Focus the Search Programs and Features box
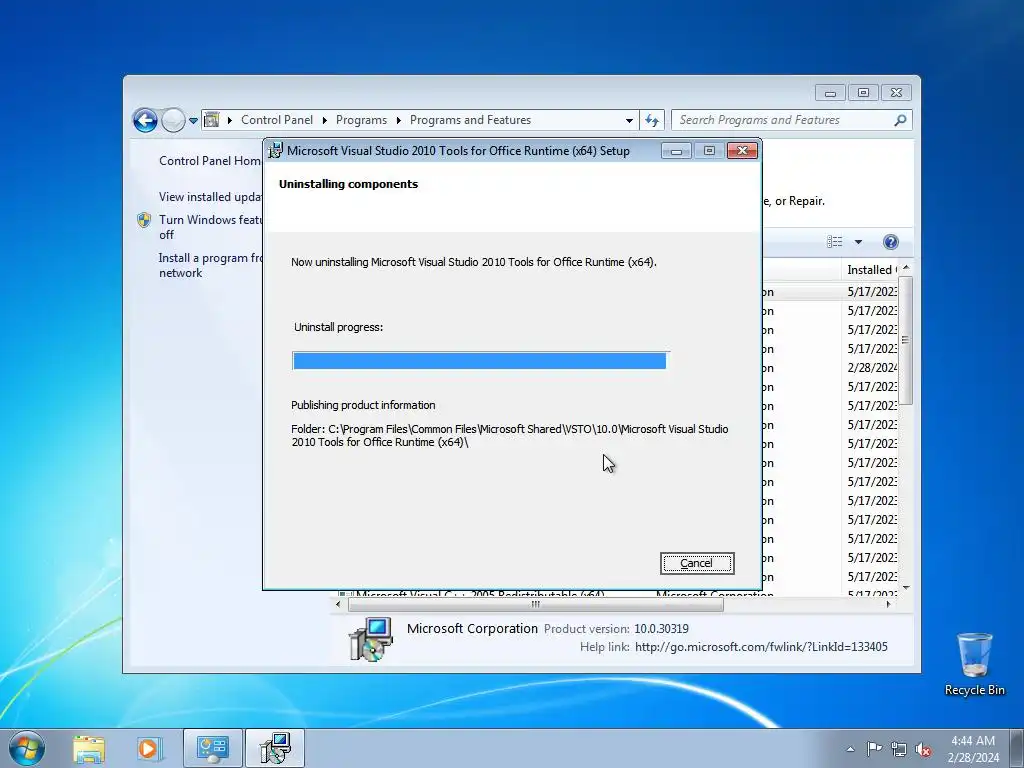 (x=784, y=120)
